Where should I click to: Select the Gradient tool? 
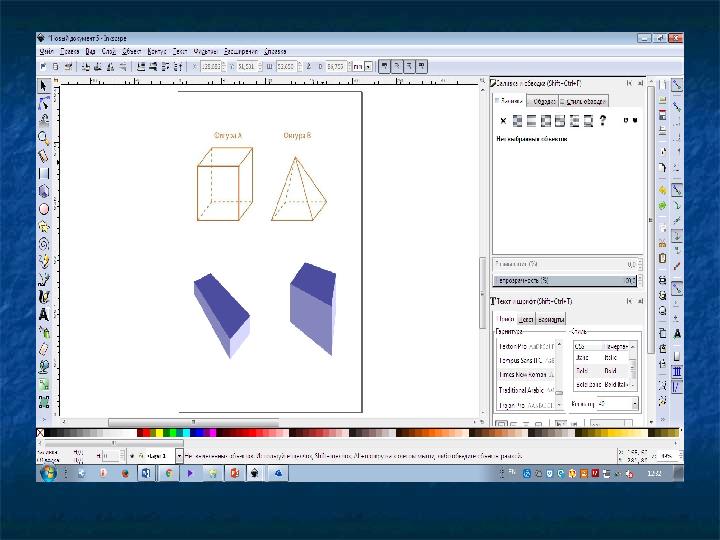click(44, 384)
